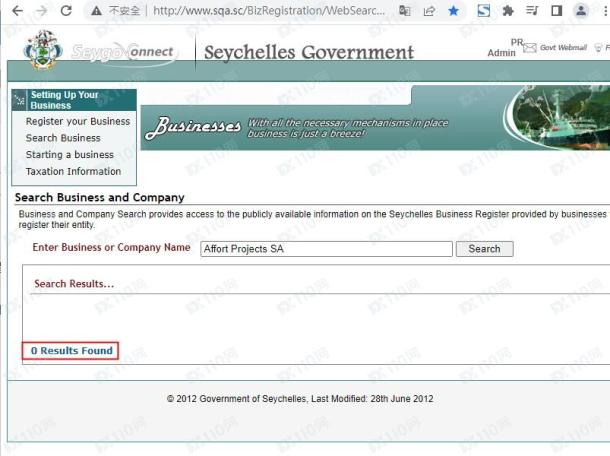Click the translate page icon

[x=405, y=11]
